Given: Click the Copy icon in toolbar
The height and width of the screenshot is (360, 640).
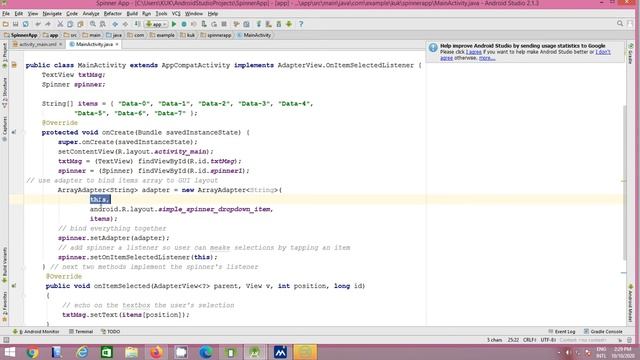Looking at the screenshot, I should pos(70,24).
